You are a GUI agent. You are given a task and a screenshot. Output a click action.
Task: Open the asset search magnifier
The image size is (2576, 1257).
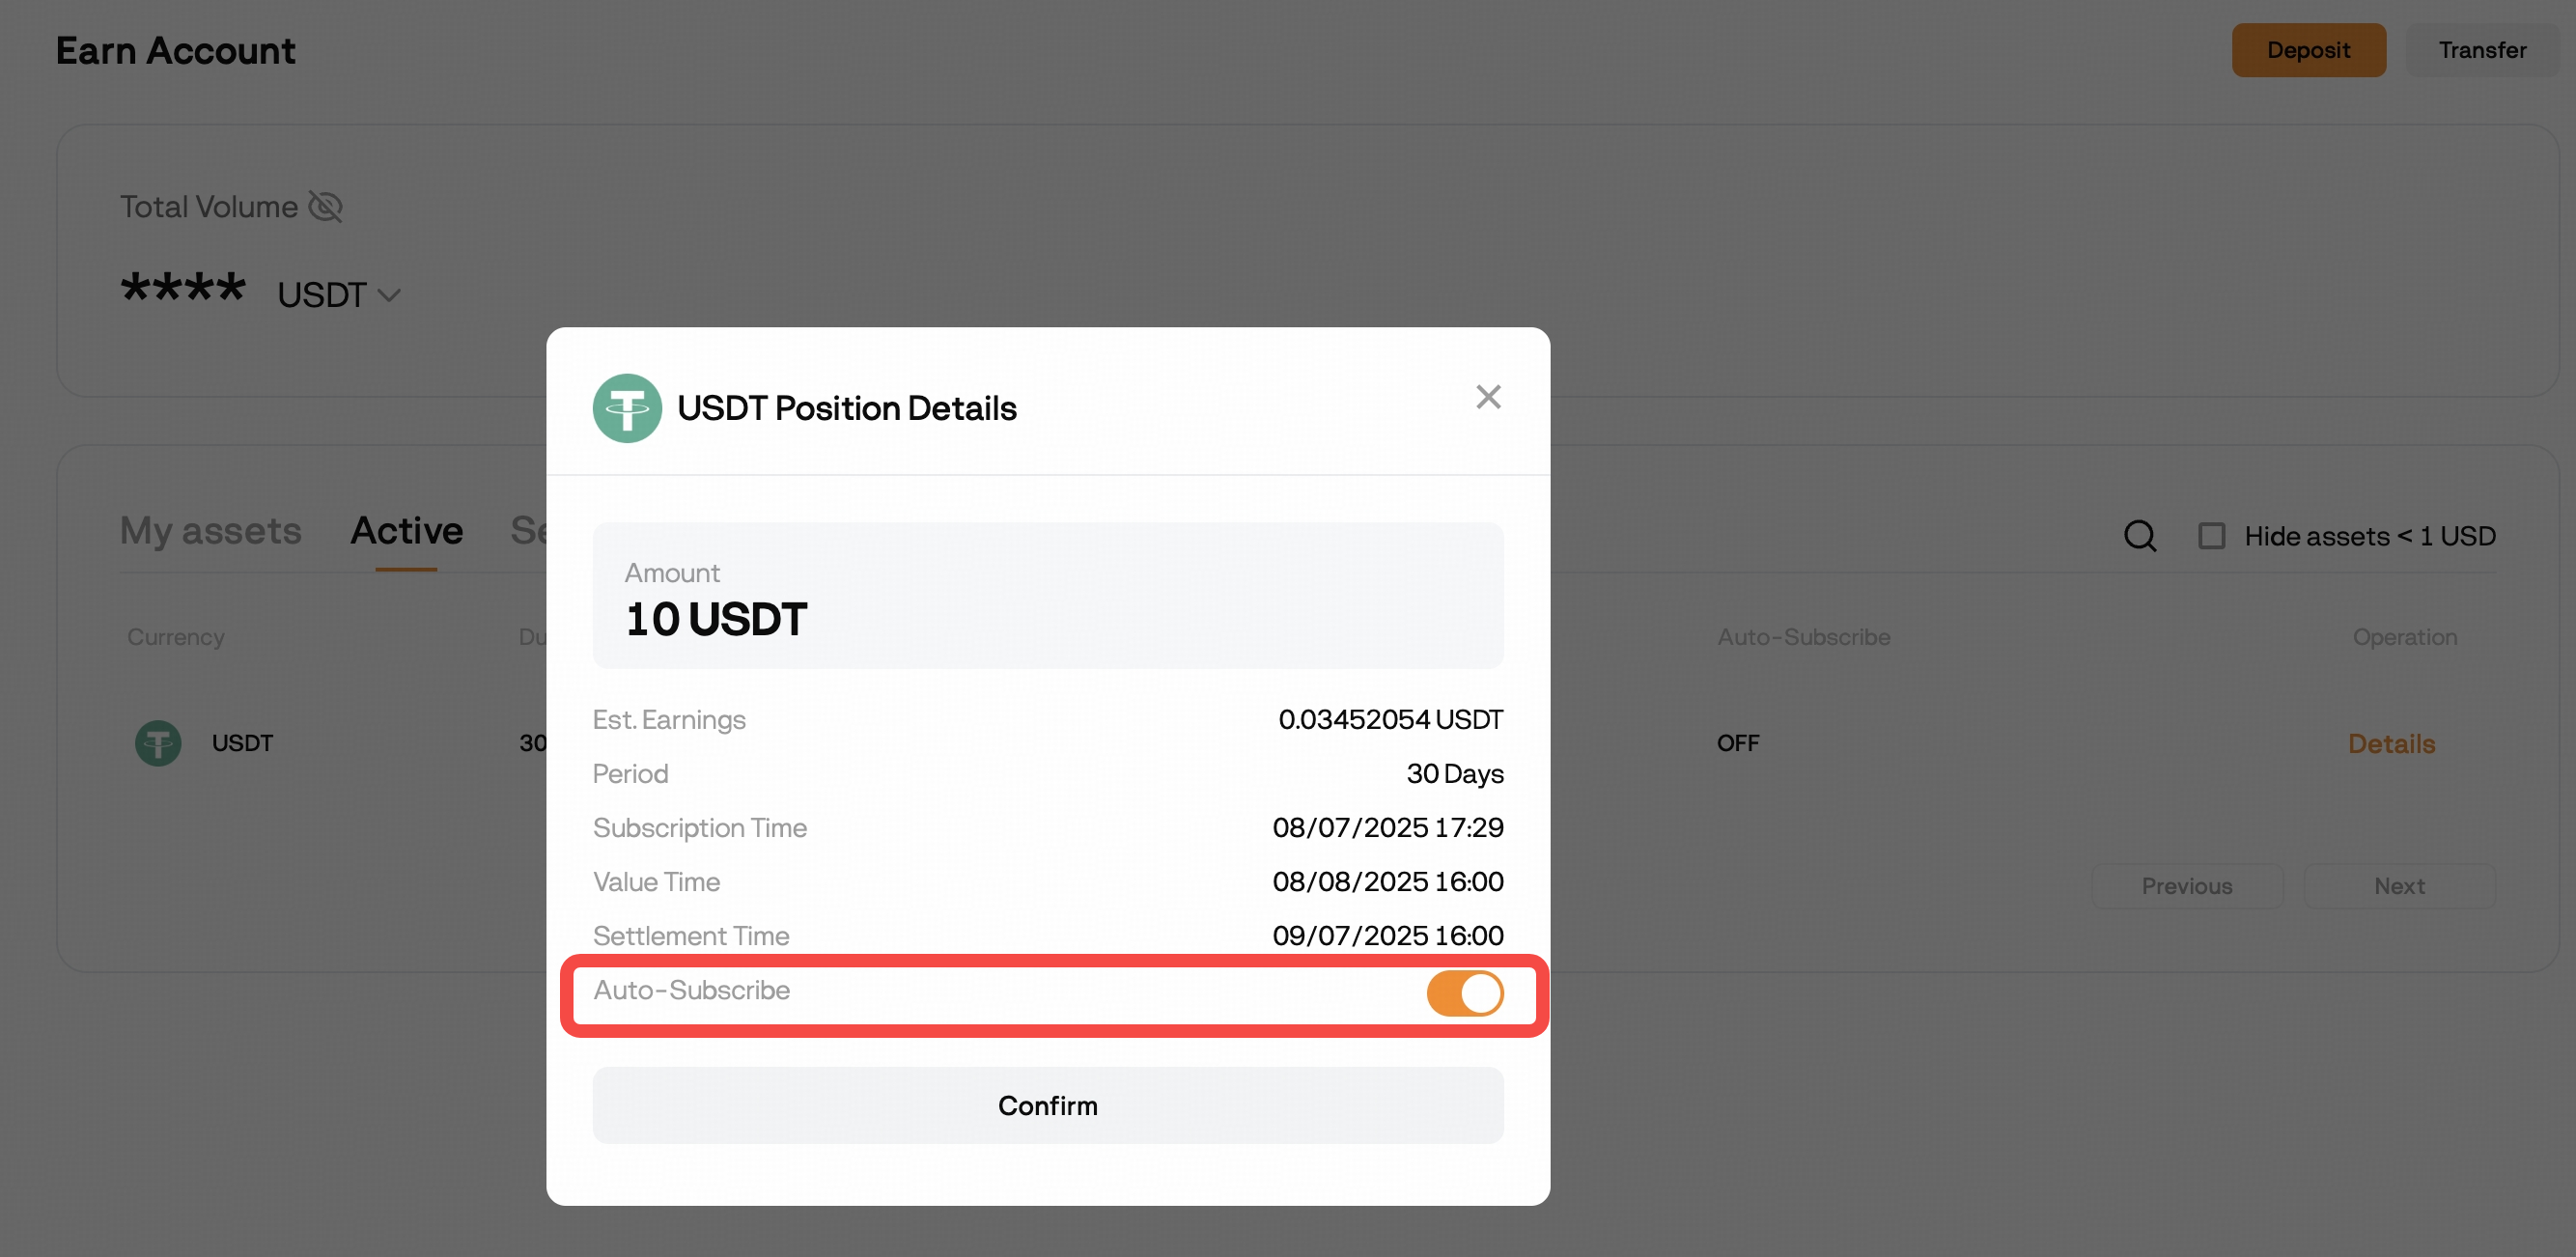(x=2140, y=536)
